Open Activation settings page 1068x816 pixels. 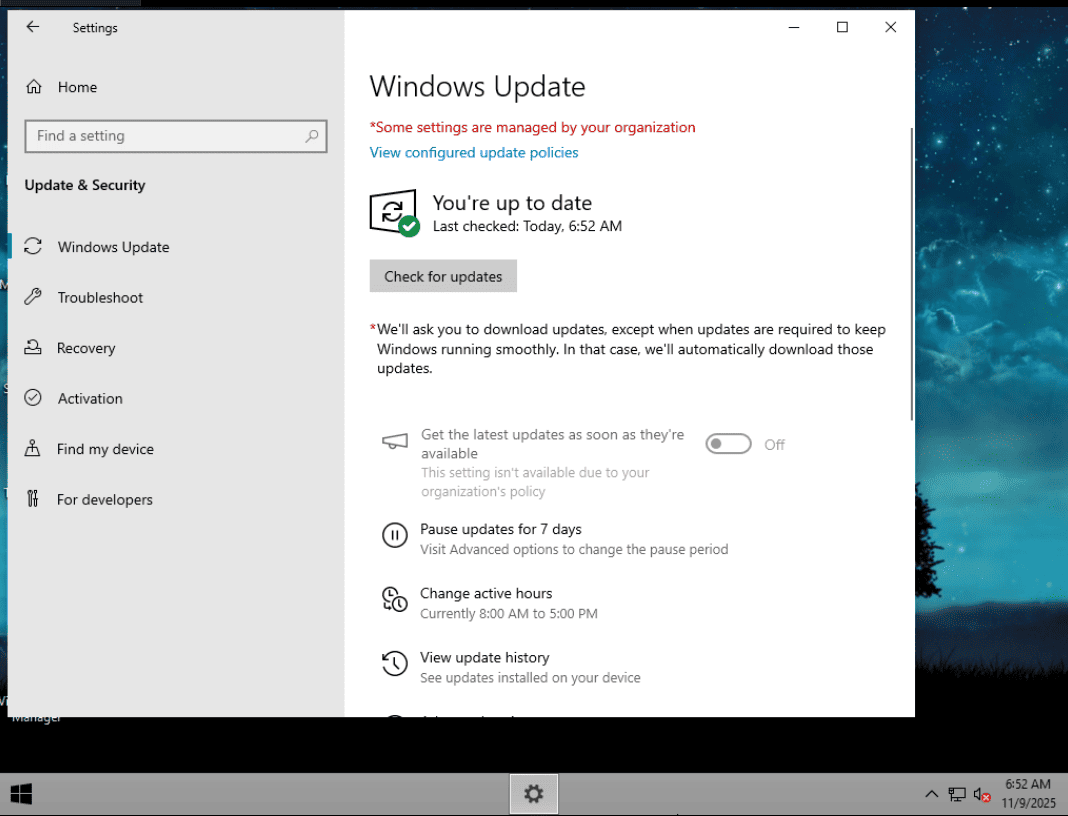(x=90, y=398)
